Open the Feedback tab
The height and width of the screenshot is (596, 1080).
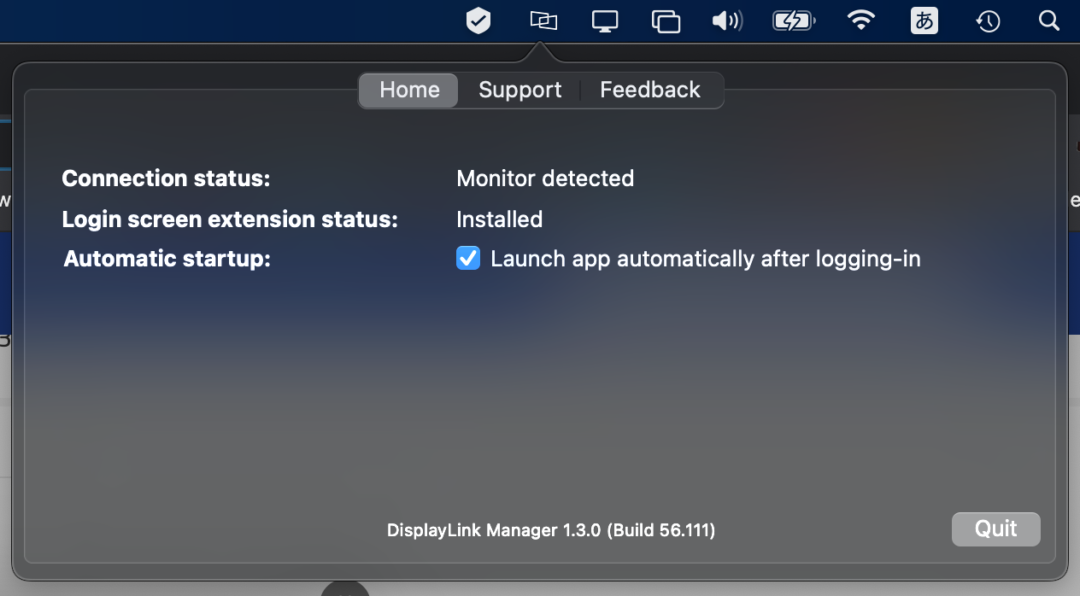coord(650,90)
